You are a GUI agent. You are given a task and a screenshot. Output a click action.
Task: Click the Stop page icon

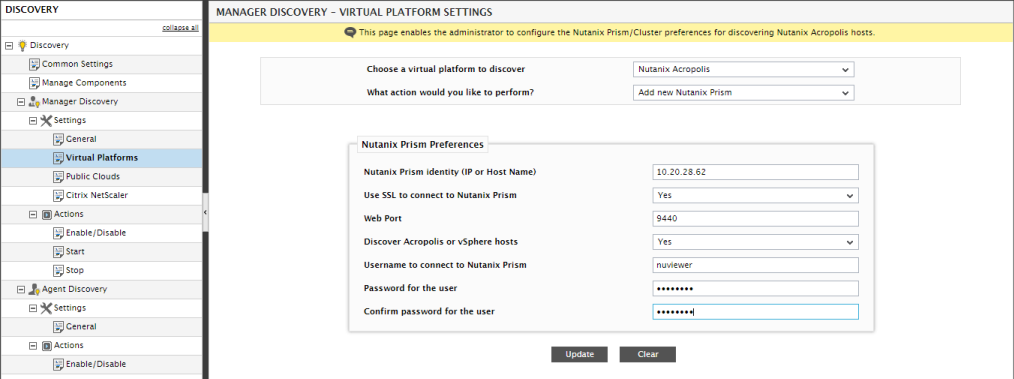[x=58, y=270]
